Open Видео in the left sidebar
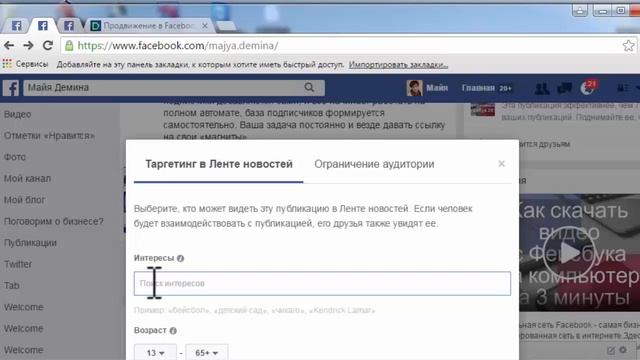This screenshot has width=640, height=360. coord(18,114)
